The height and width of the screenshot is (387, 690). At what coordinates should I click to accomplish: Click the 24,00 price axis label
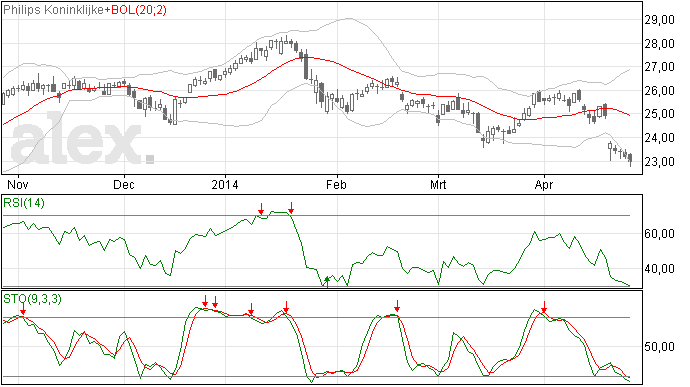click(x=659, y=137)
